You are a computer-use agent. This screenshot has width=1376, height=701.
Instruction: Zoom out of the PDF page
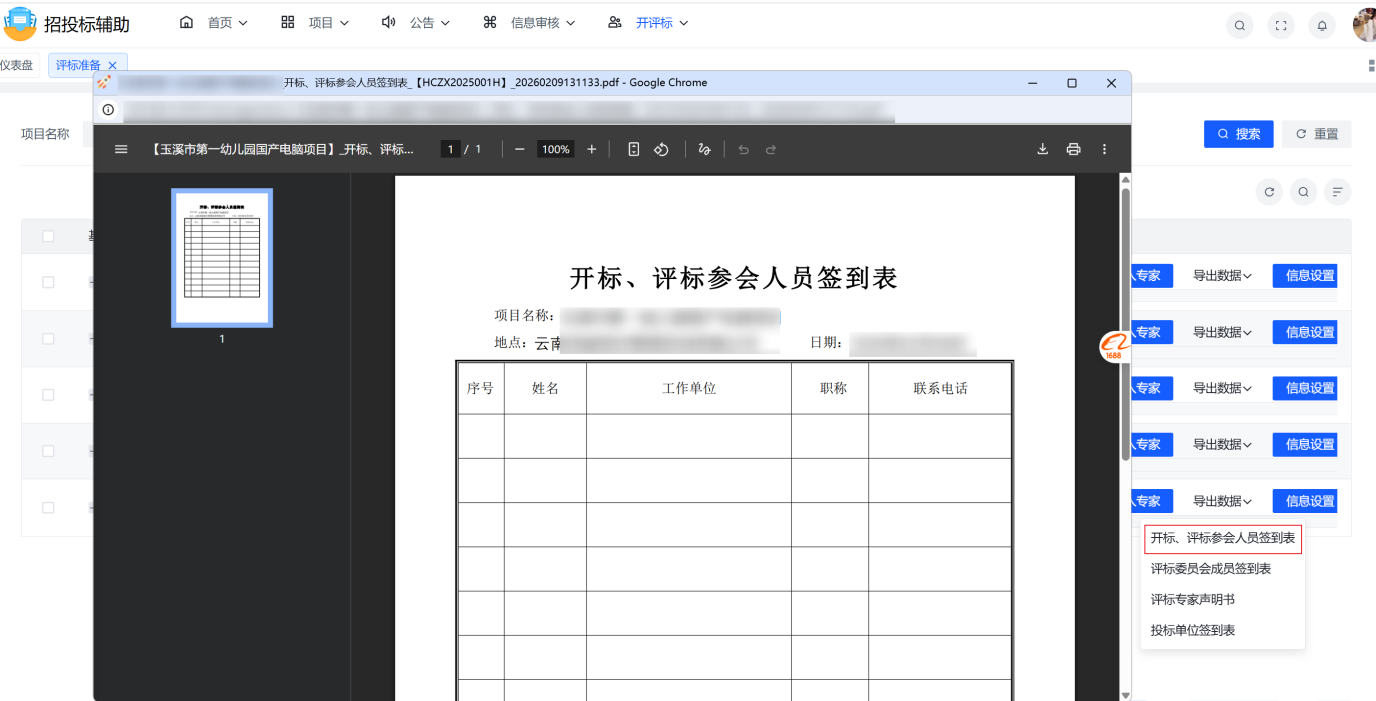[x=519, y=148]
